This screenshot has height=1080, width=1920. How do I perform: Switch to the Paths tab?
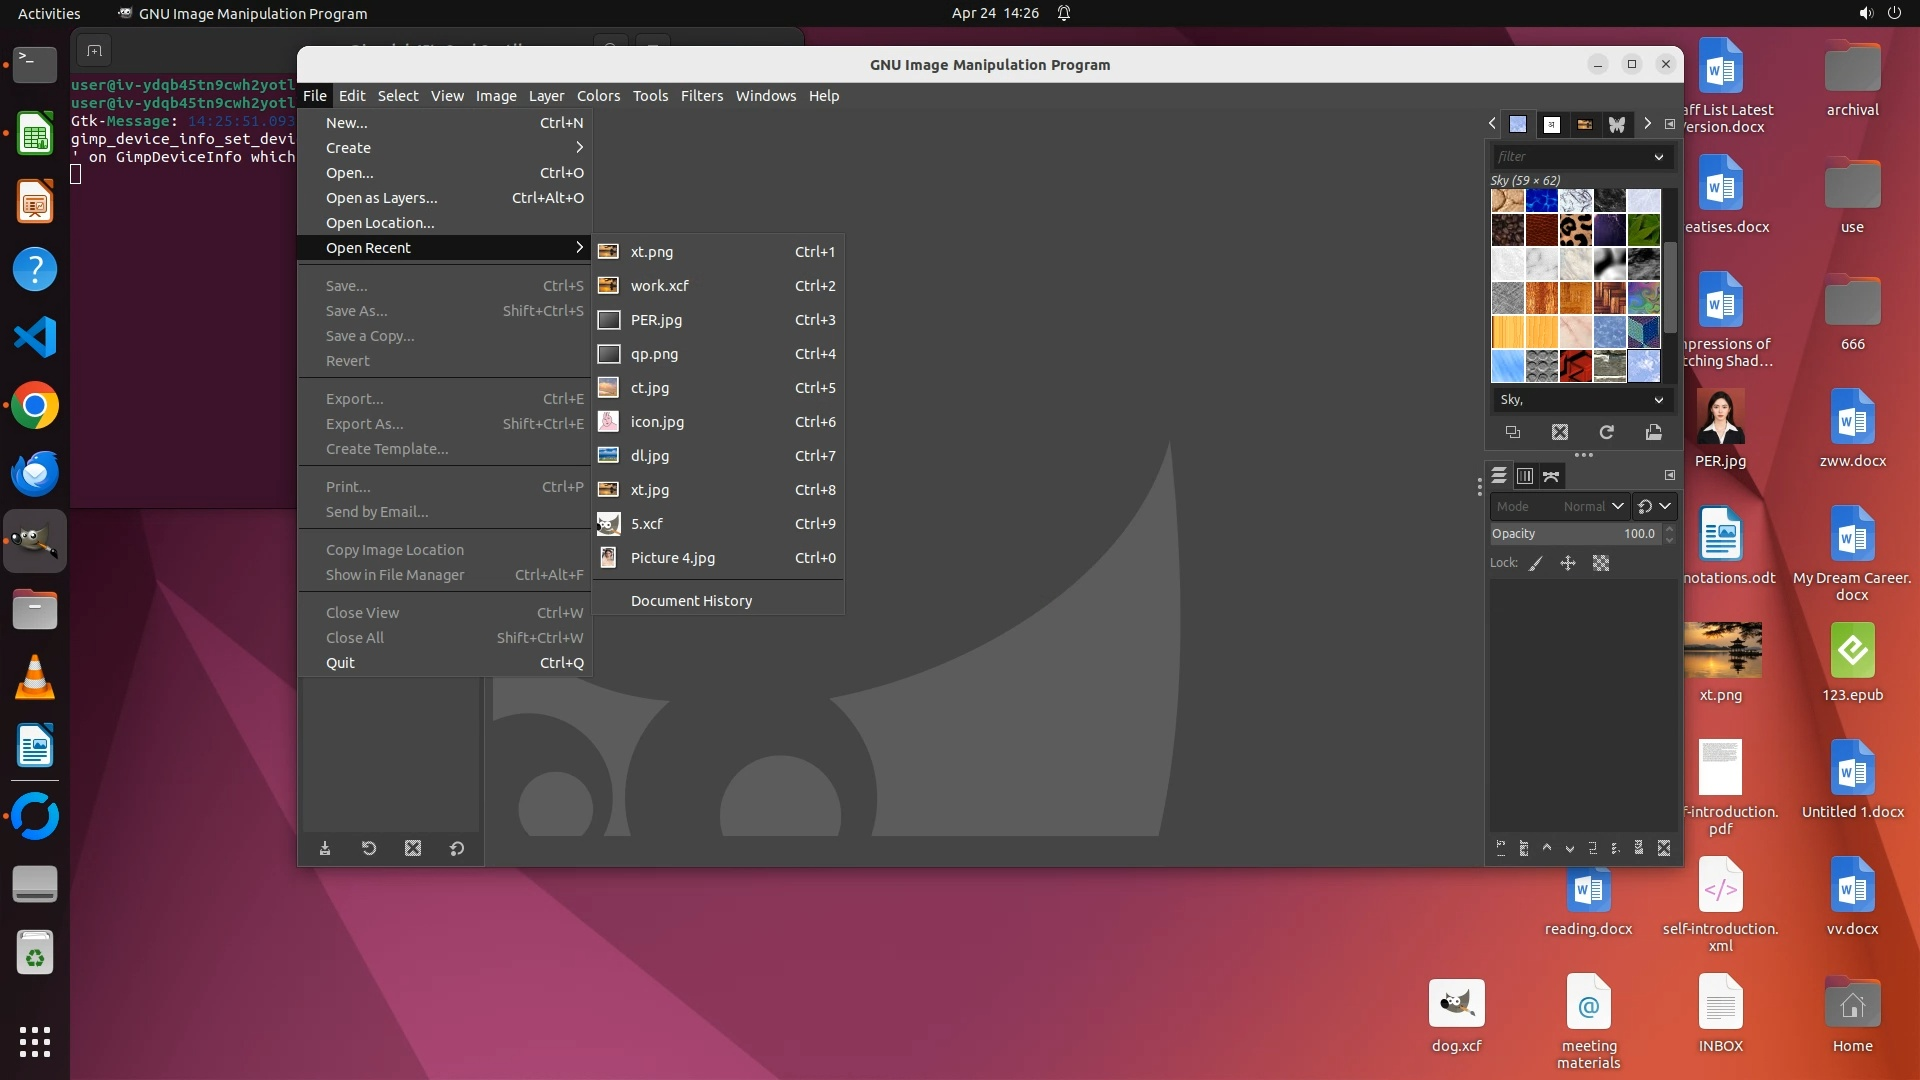[1551, 476]
